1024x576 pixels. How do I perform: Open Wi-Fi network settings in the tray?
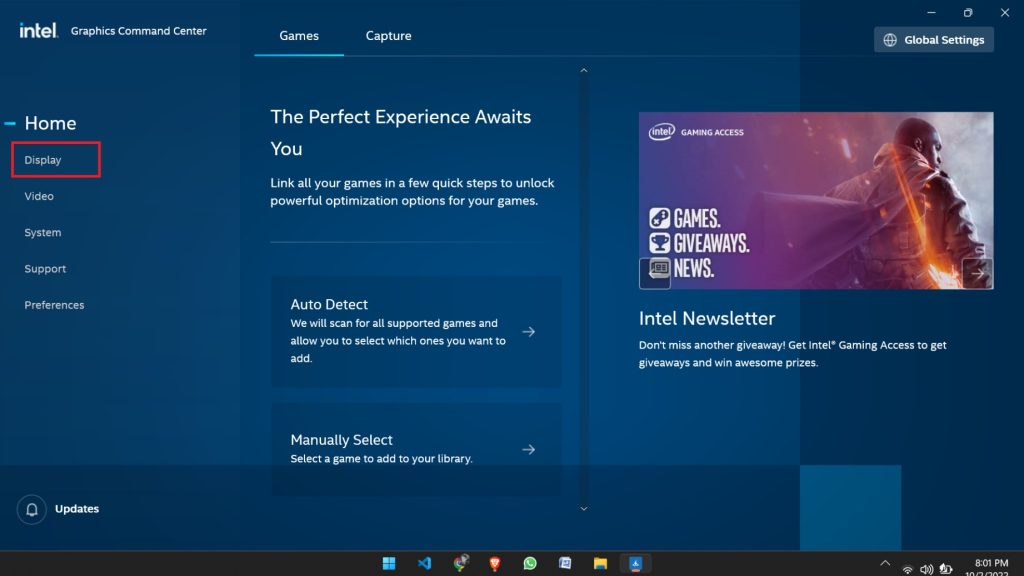[x=907, y=569]
